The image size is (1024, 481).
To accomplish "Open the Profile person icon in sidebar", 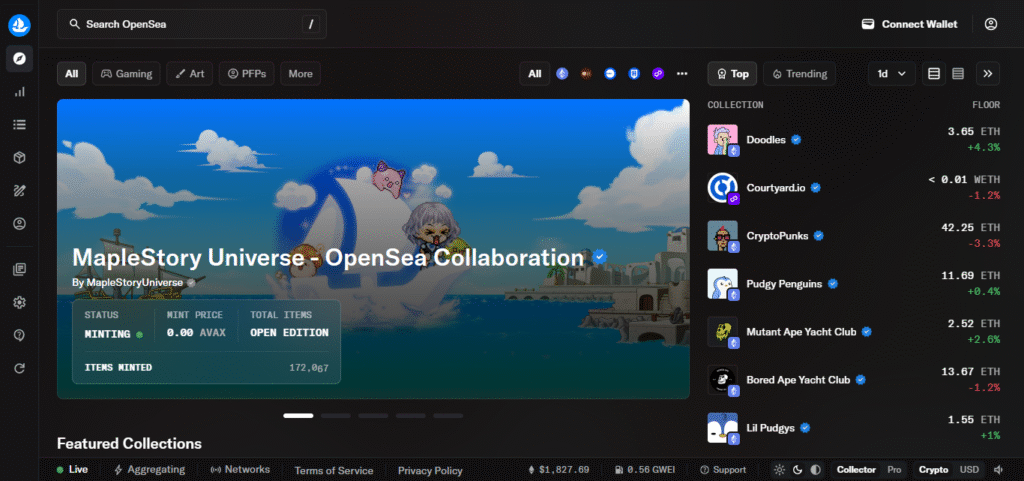I will pos(20,224).
